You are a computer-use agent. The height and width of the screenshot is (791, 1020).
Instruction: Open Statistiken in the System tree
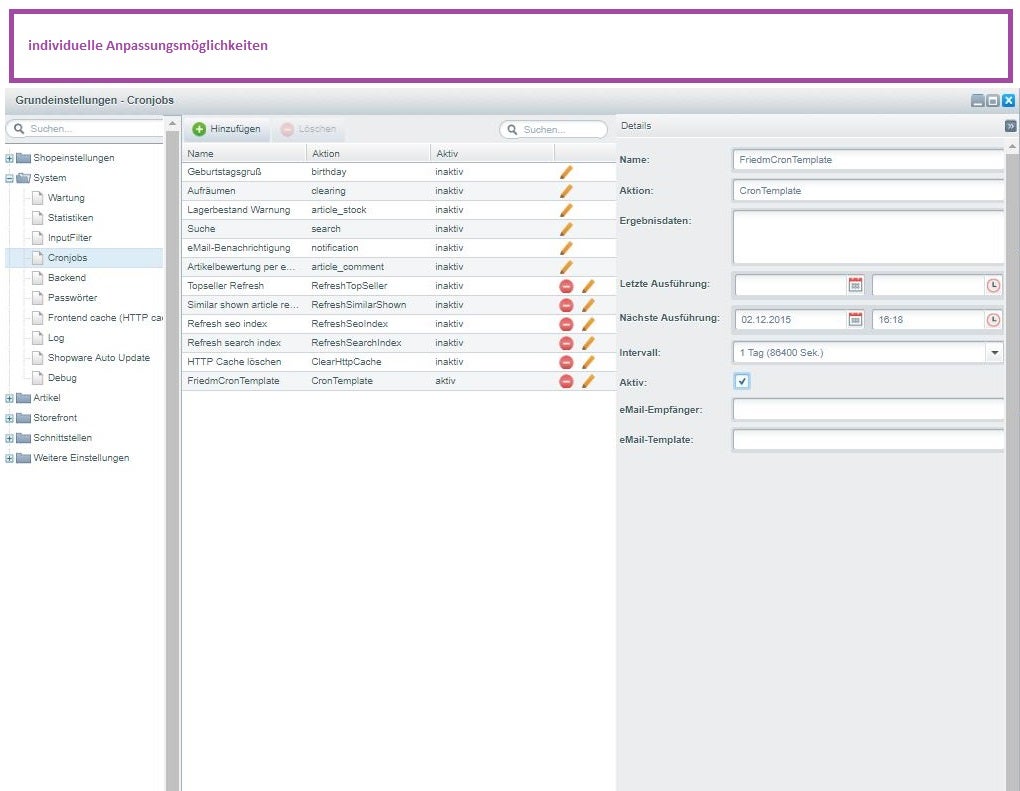[x=70, y=218]
